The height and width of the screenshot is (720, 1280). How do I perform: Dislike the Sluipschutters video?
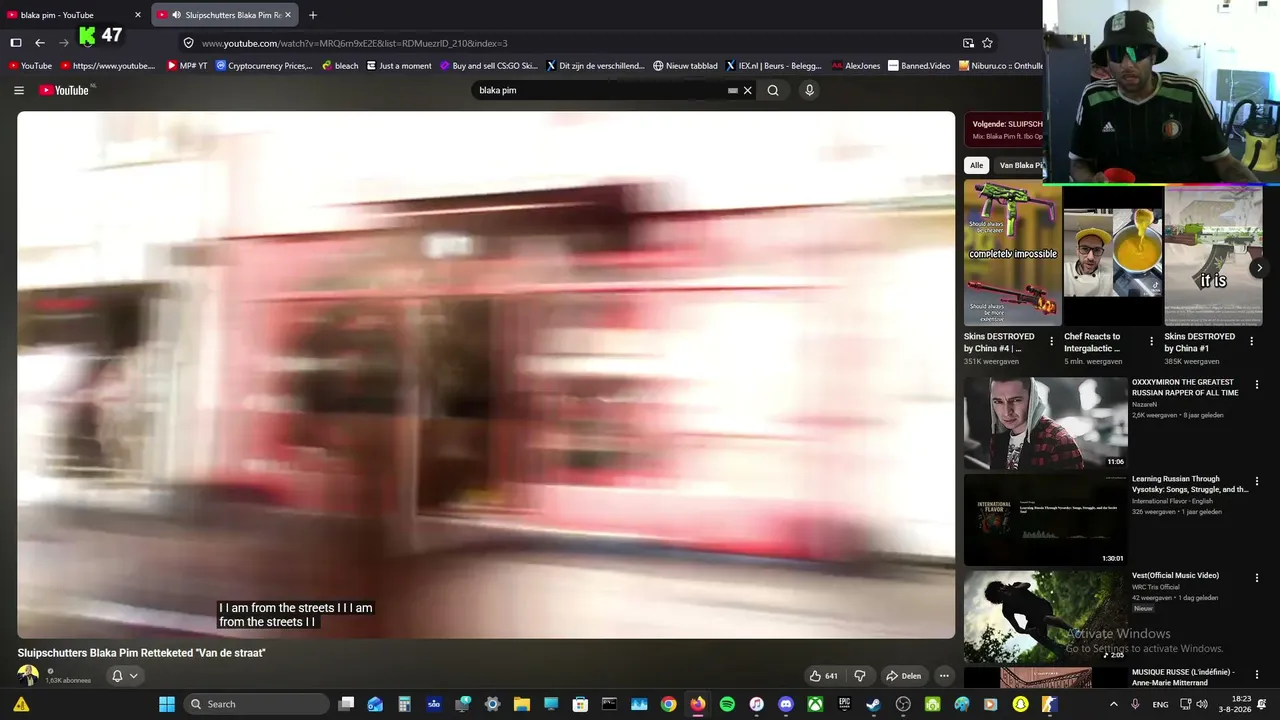pyautogui.click(x=860, y=676)
